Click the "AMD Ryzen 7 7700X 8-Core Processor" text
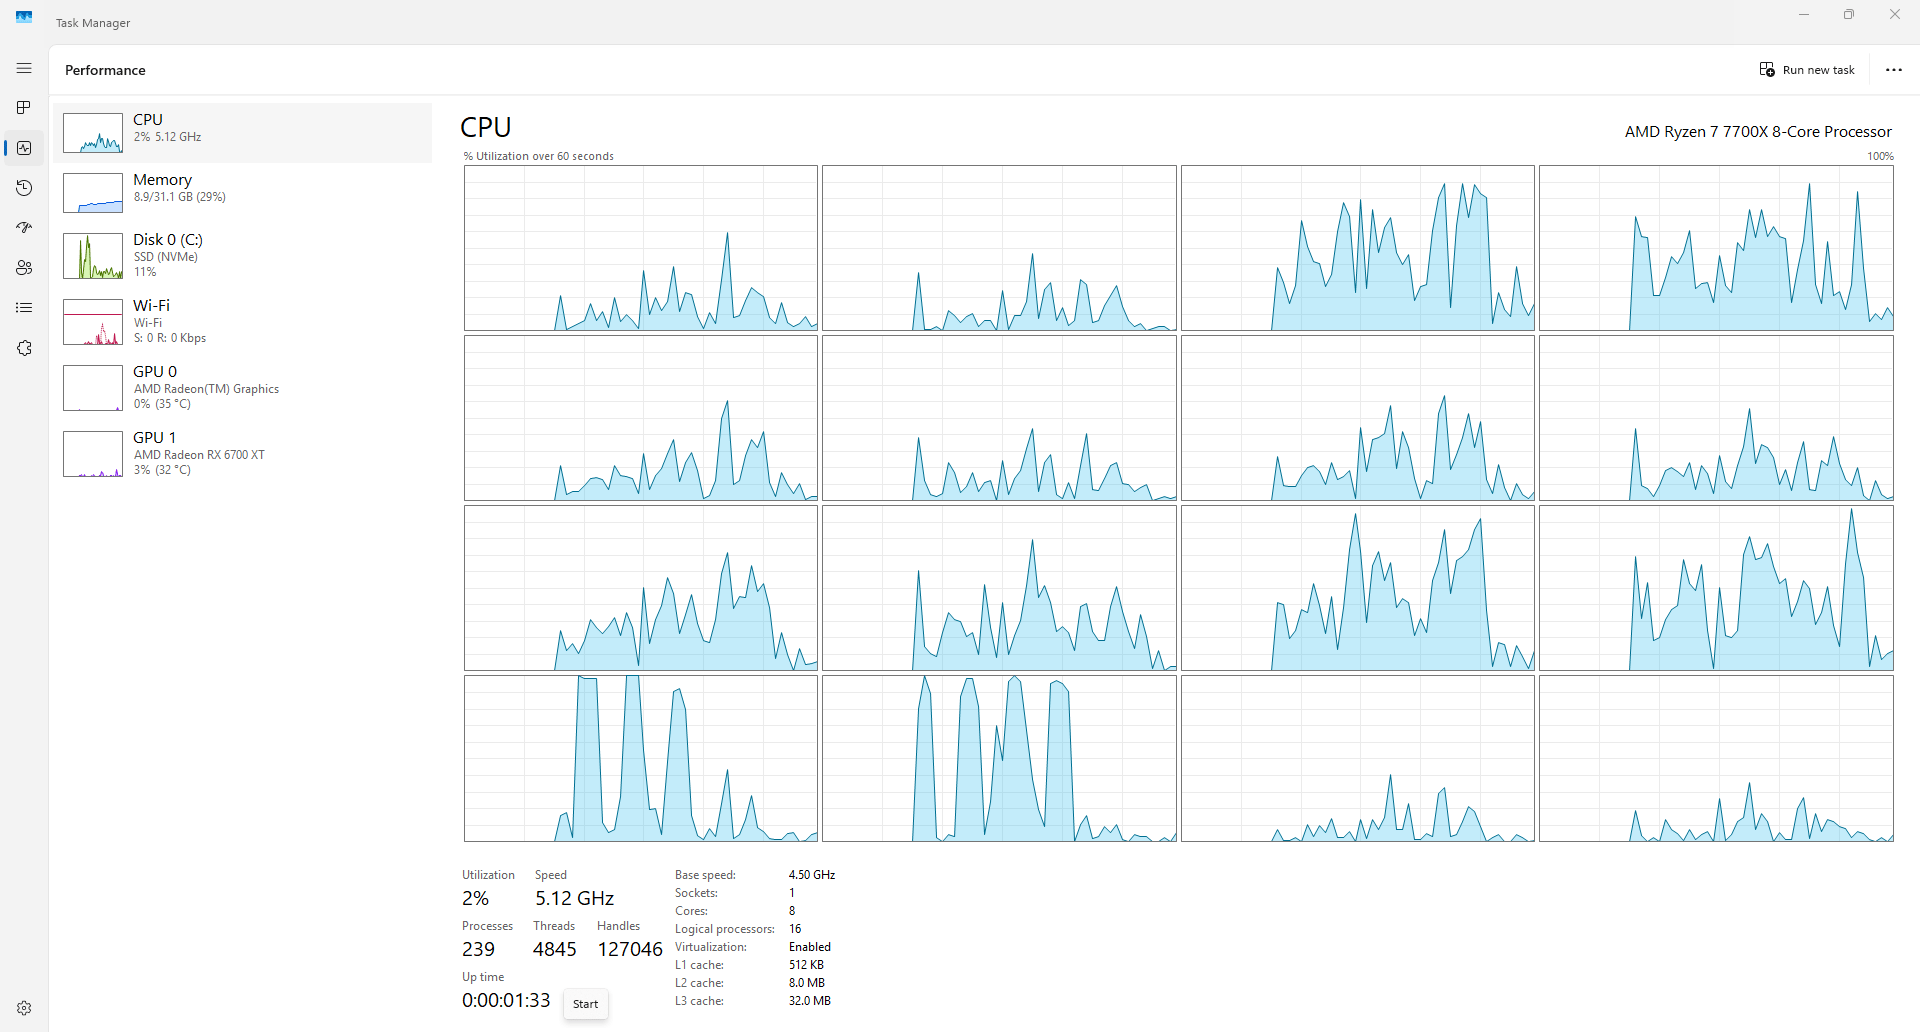This screenshot has width=1920, height=1032. [x=1758, y=132]
